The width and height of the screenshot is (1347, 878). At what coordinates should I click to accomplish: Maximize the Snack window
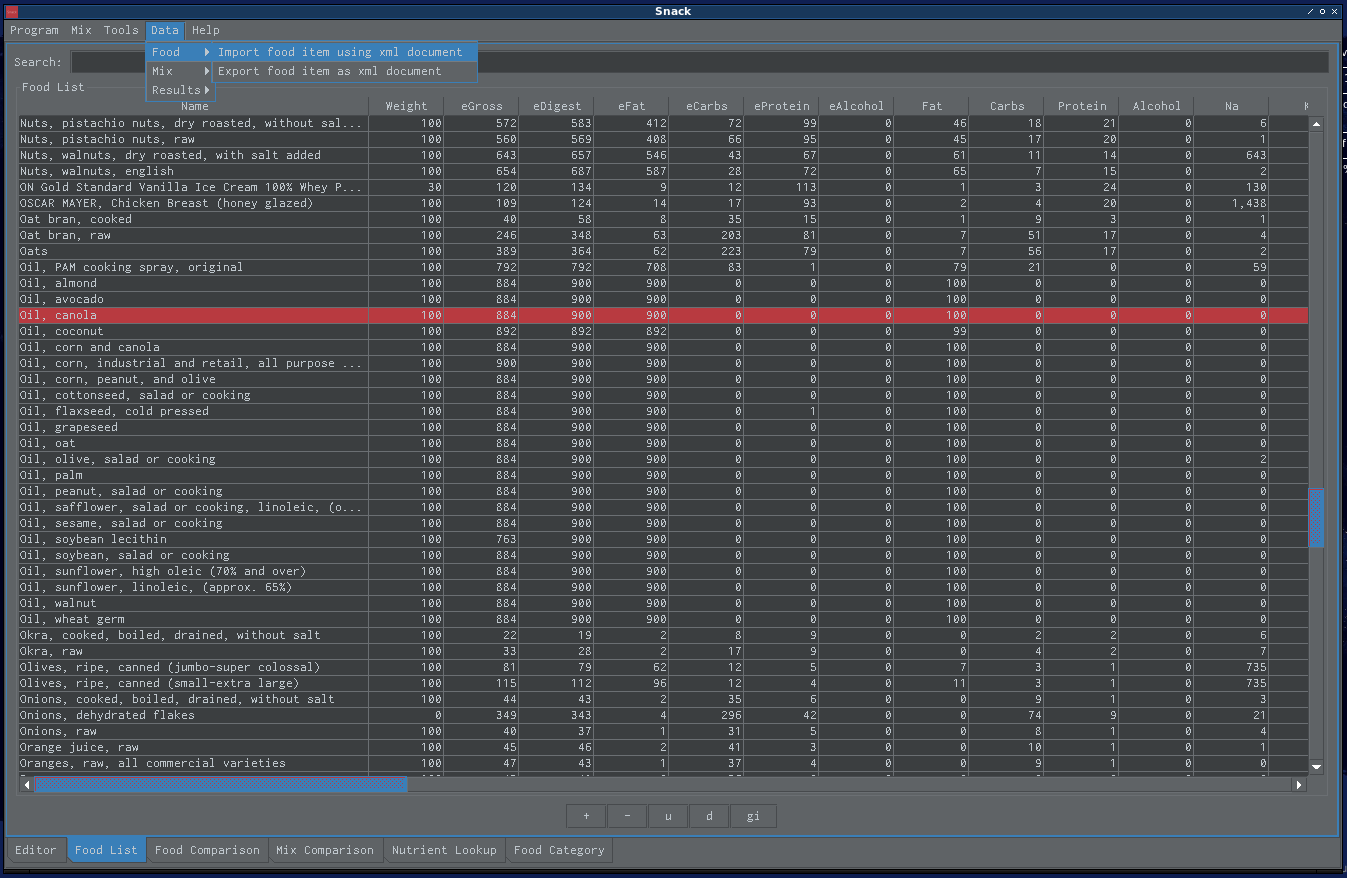[x=1322, y=11]
